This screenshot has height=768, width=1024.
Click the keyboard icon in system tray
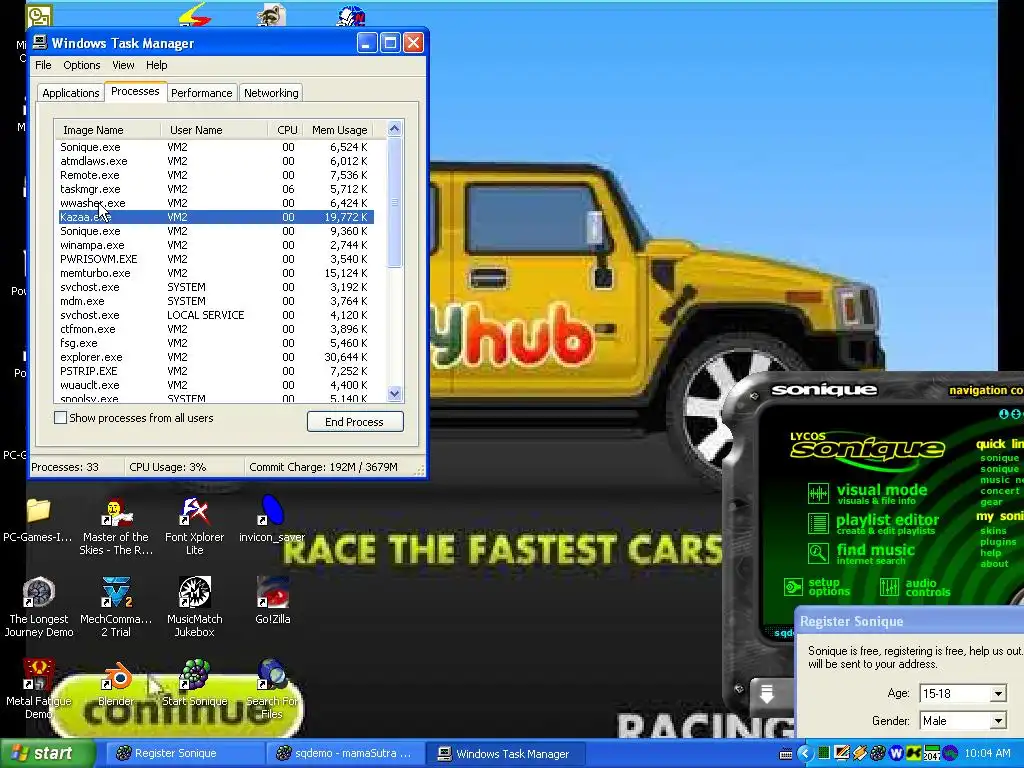[x=786, y=754]
